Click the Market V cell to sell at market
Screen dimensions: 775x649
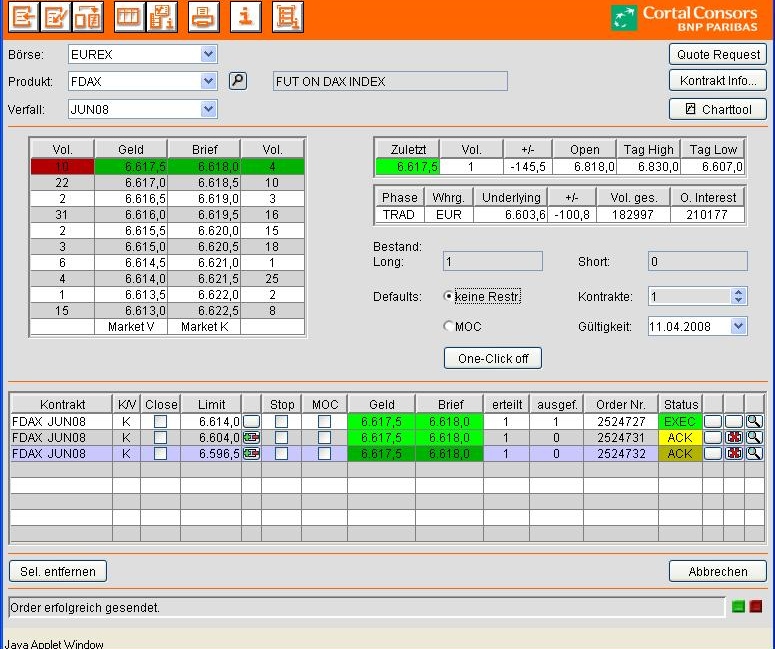coord(131,327)
